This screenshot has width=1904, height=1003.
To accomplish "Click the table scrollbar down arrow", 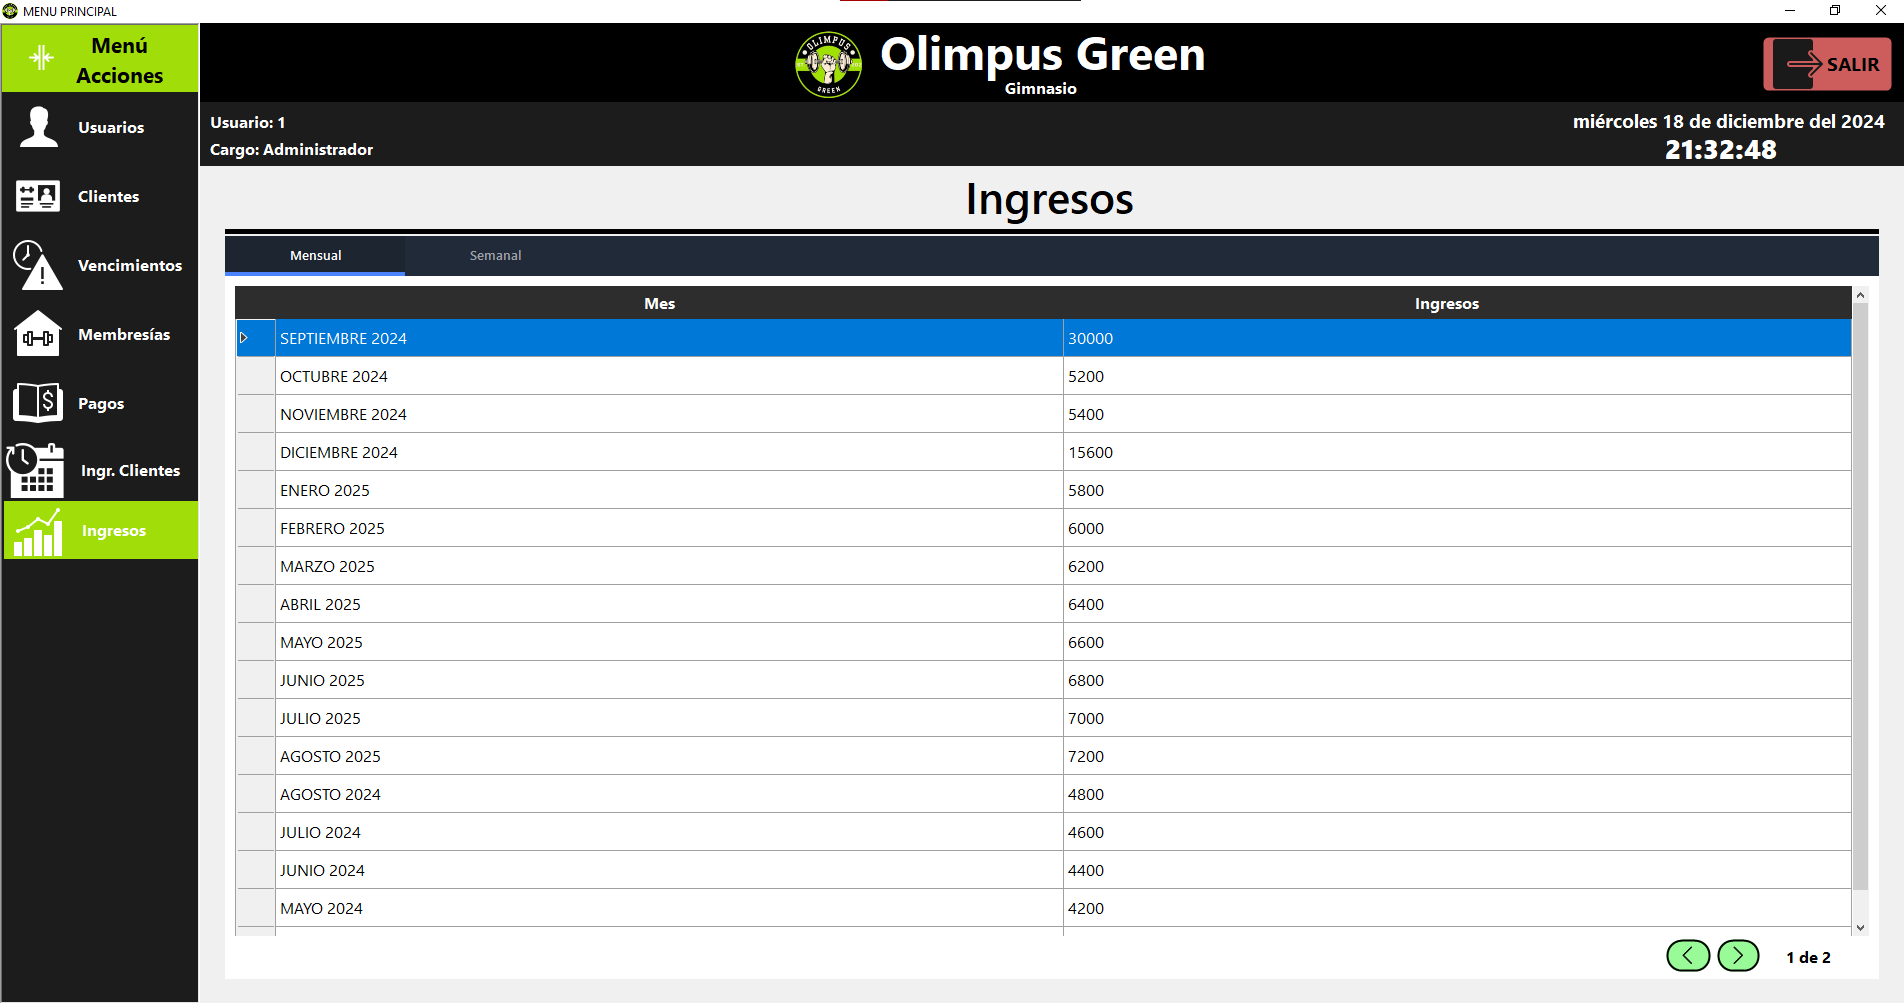I will pyautogui.click(x=1861, y=928).
